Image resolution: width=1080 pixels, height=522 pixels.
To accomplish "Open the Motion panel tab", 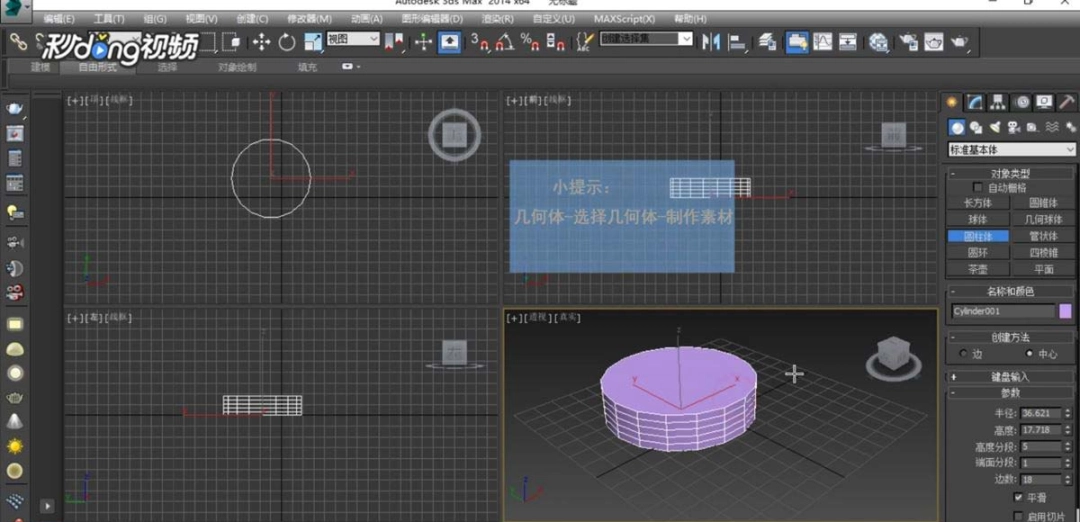I will click(x=1022, y=102).
